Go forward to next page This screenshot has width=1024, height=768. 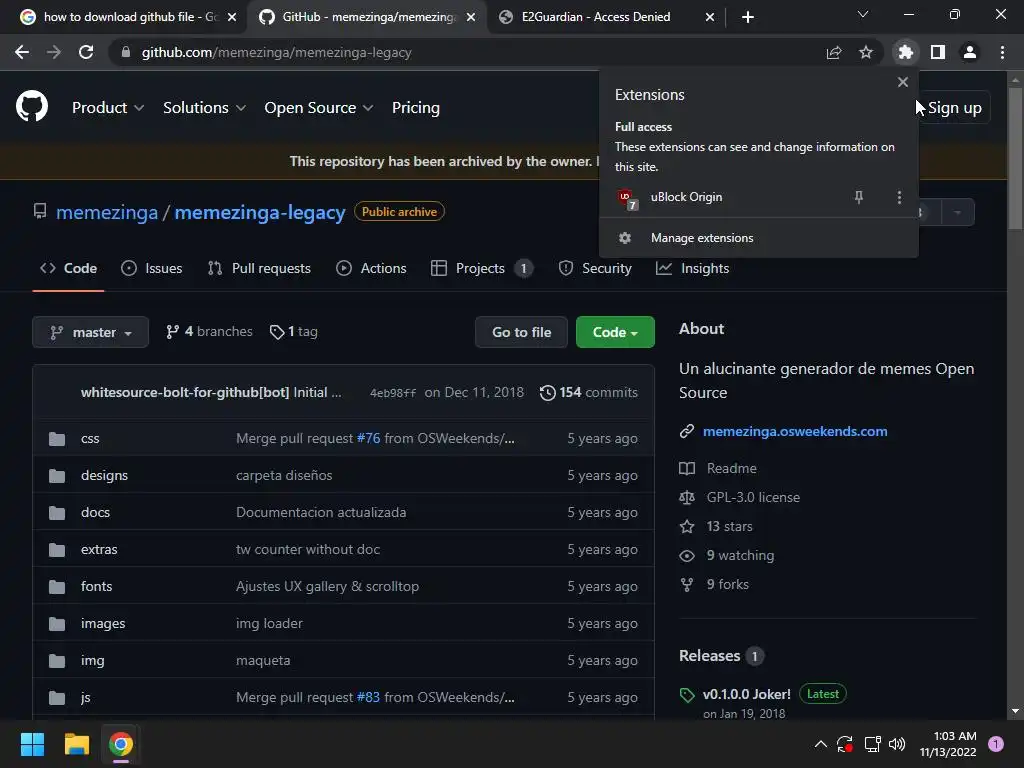(54, 52)
